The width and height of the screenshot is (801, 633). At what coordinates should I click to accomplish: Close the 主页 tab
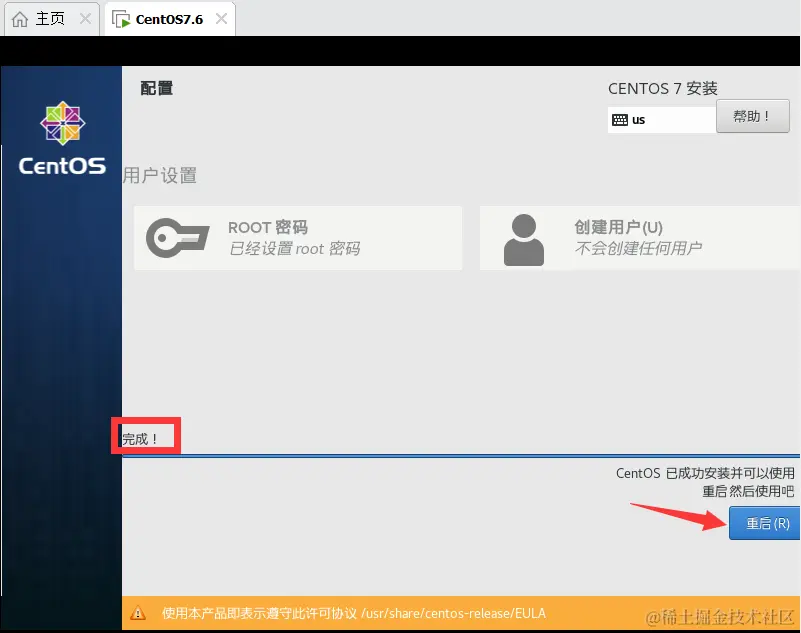click(x=85, y=19)
